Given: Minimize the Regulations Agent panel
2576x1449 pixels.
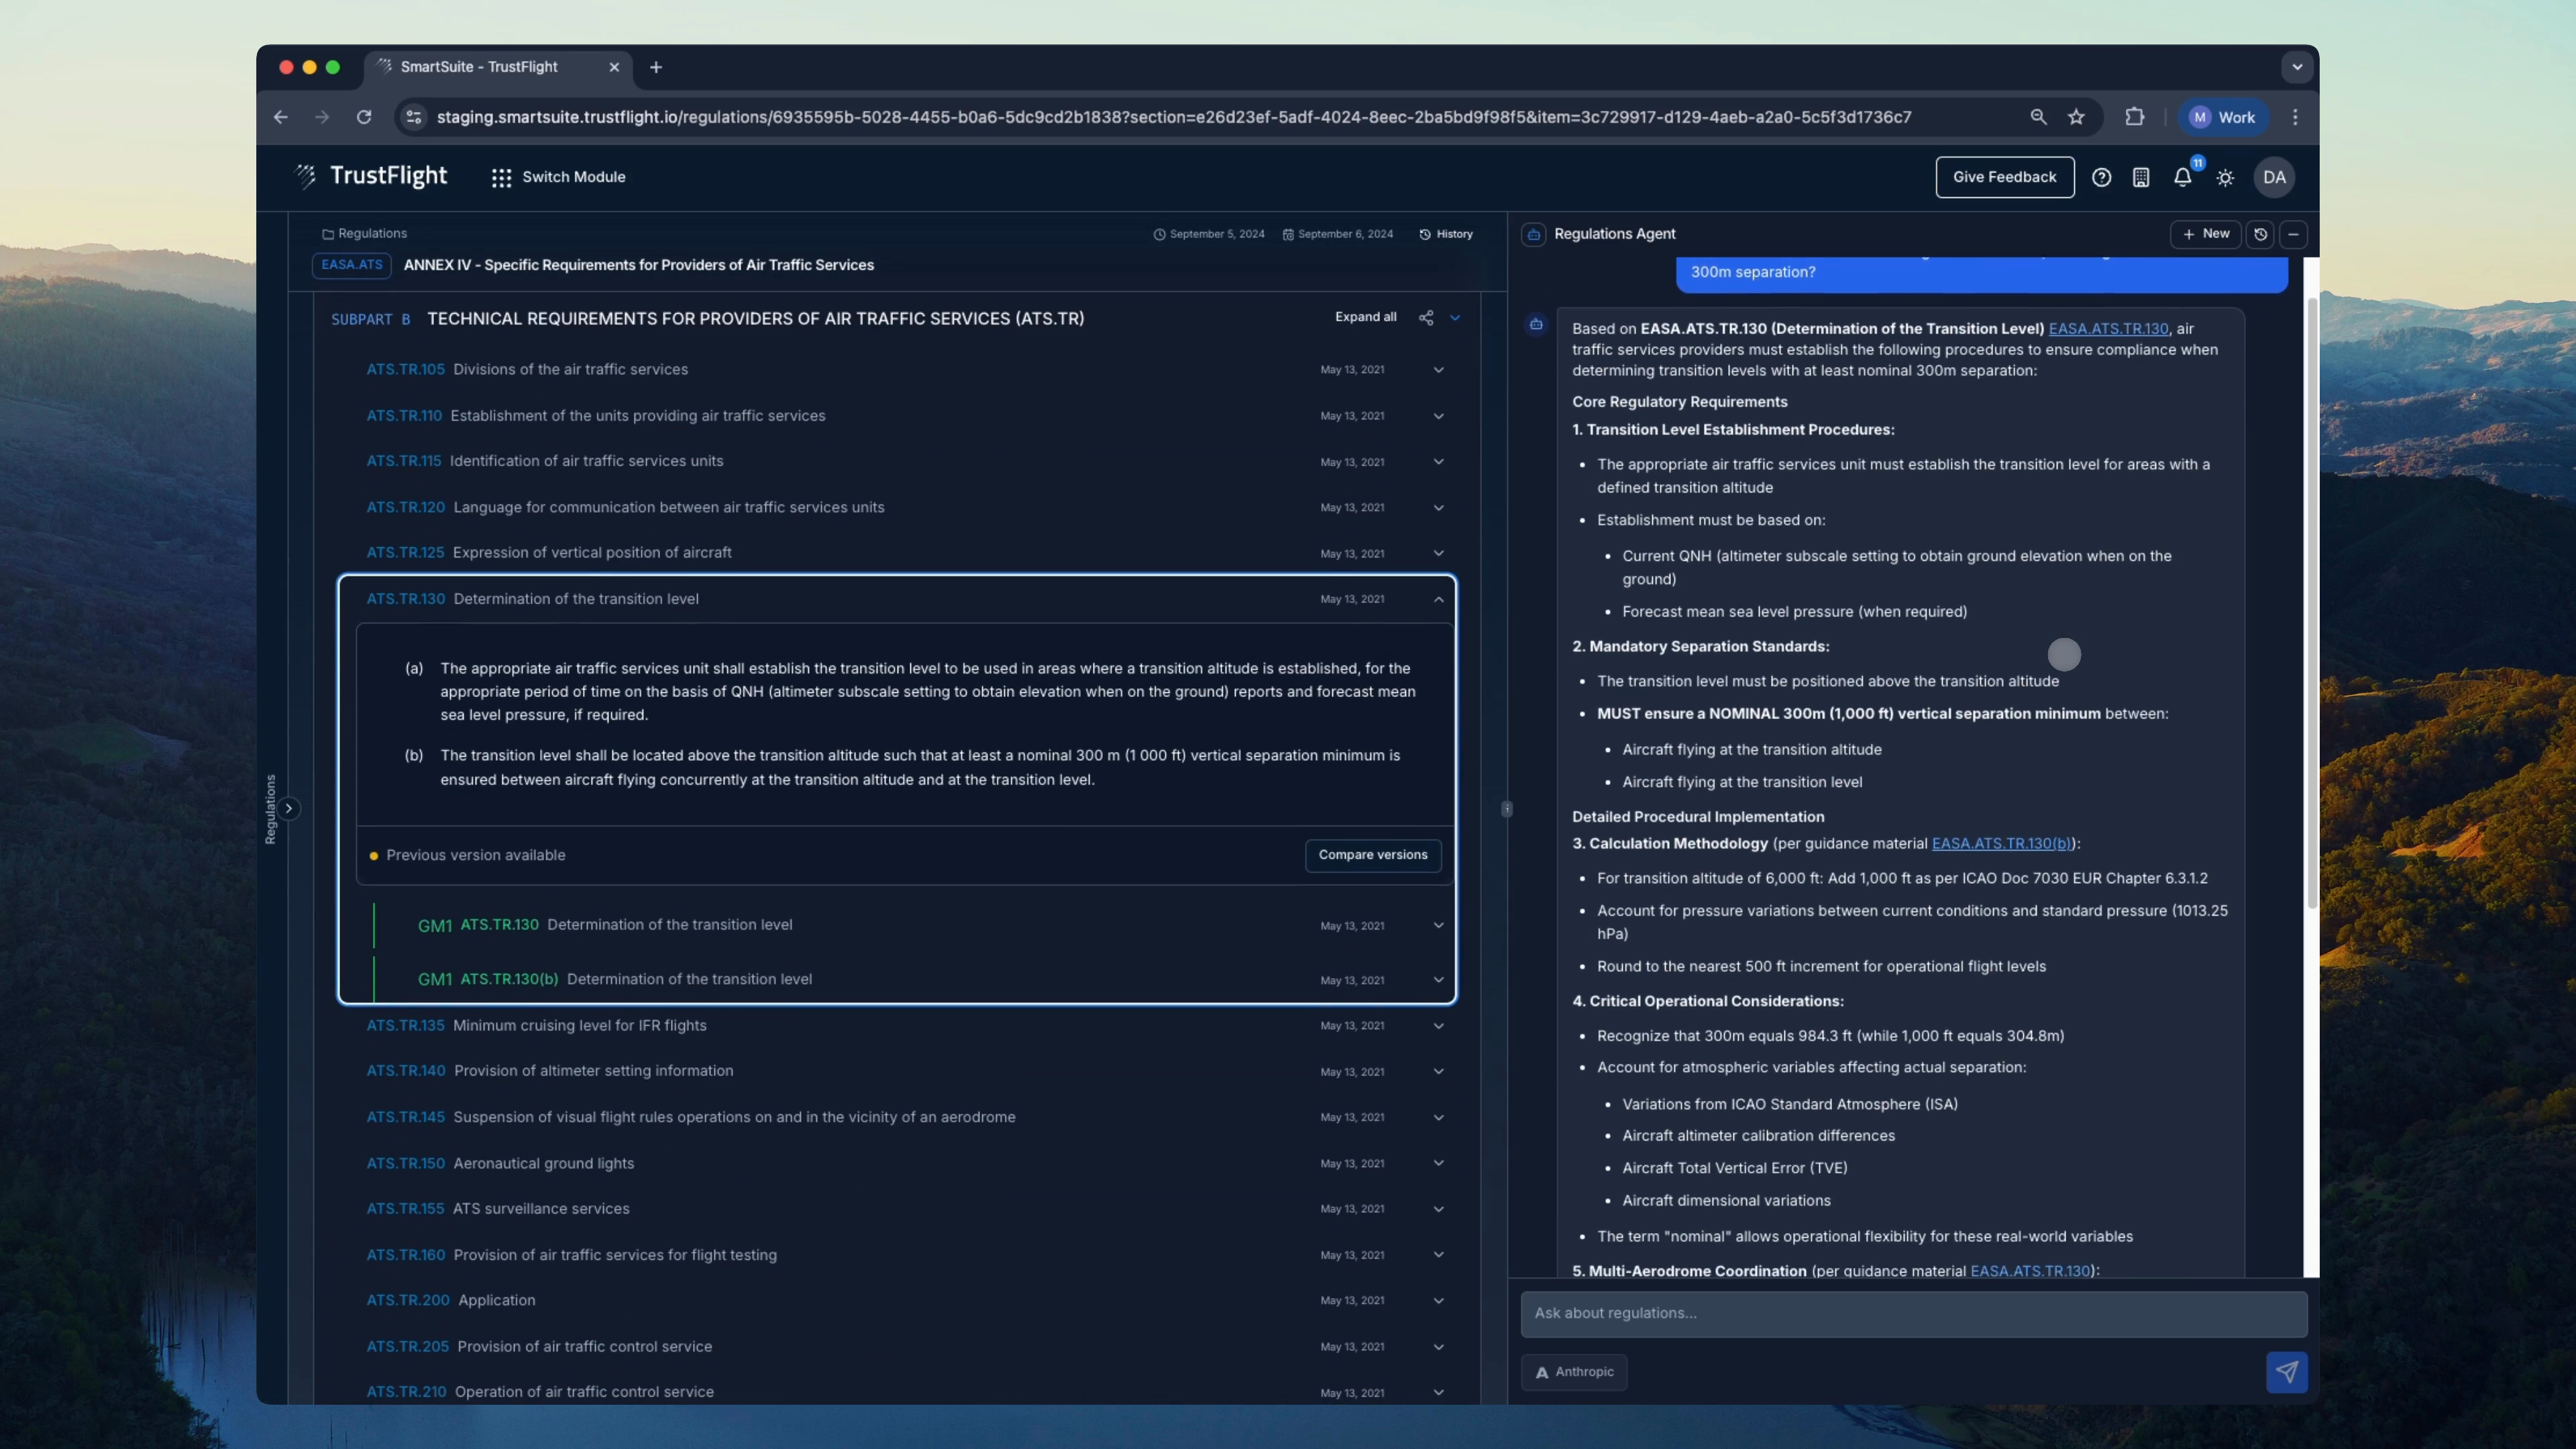Looking at the screenshot, I should coord(2293,234).
